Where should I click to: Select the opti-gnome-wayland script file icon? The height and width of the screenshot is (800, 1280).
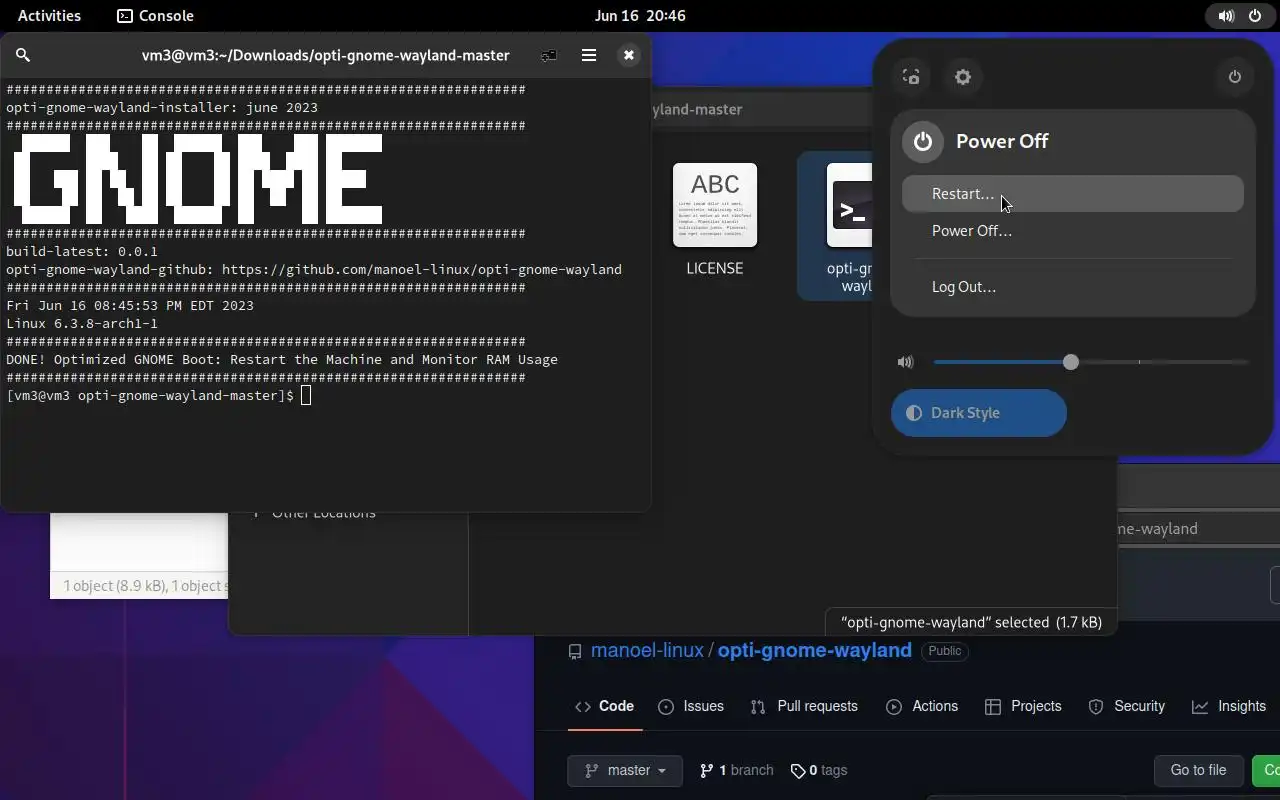pyautogui.click(x=850, y=205)
